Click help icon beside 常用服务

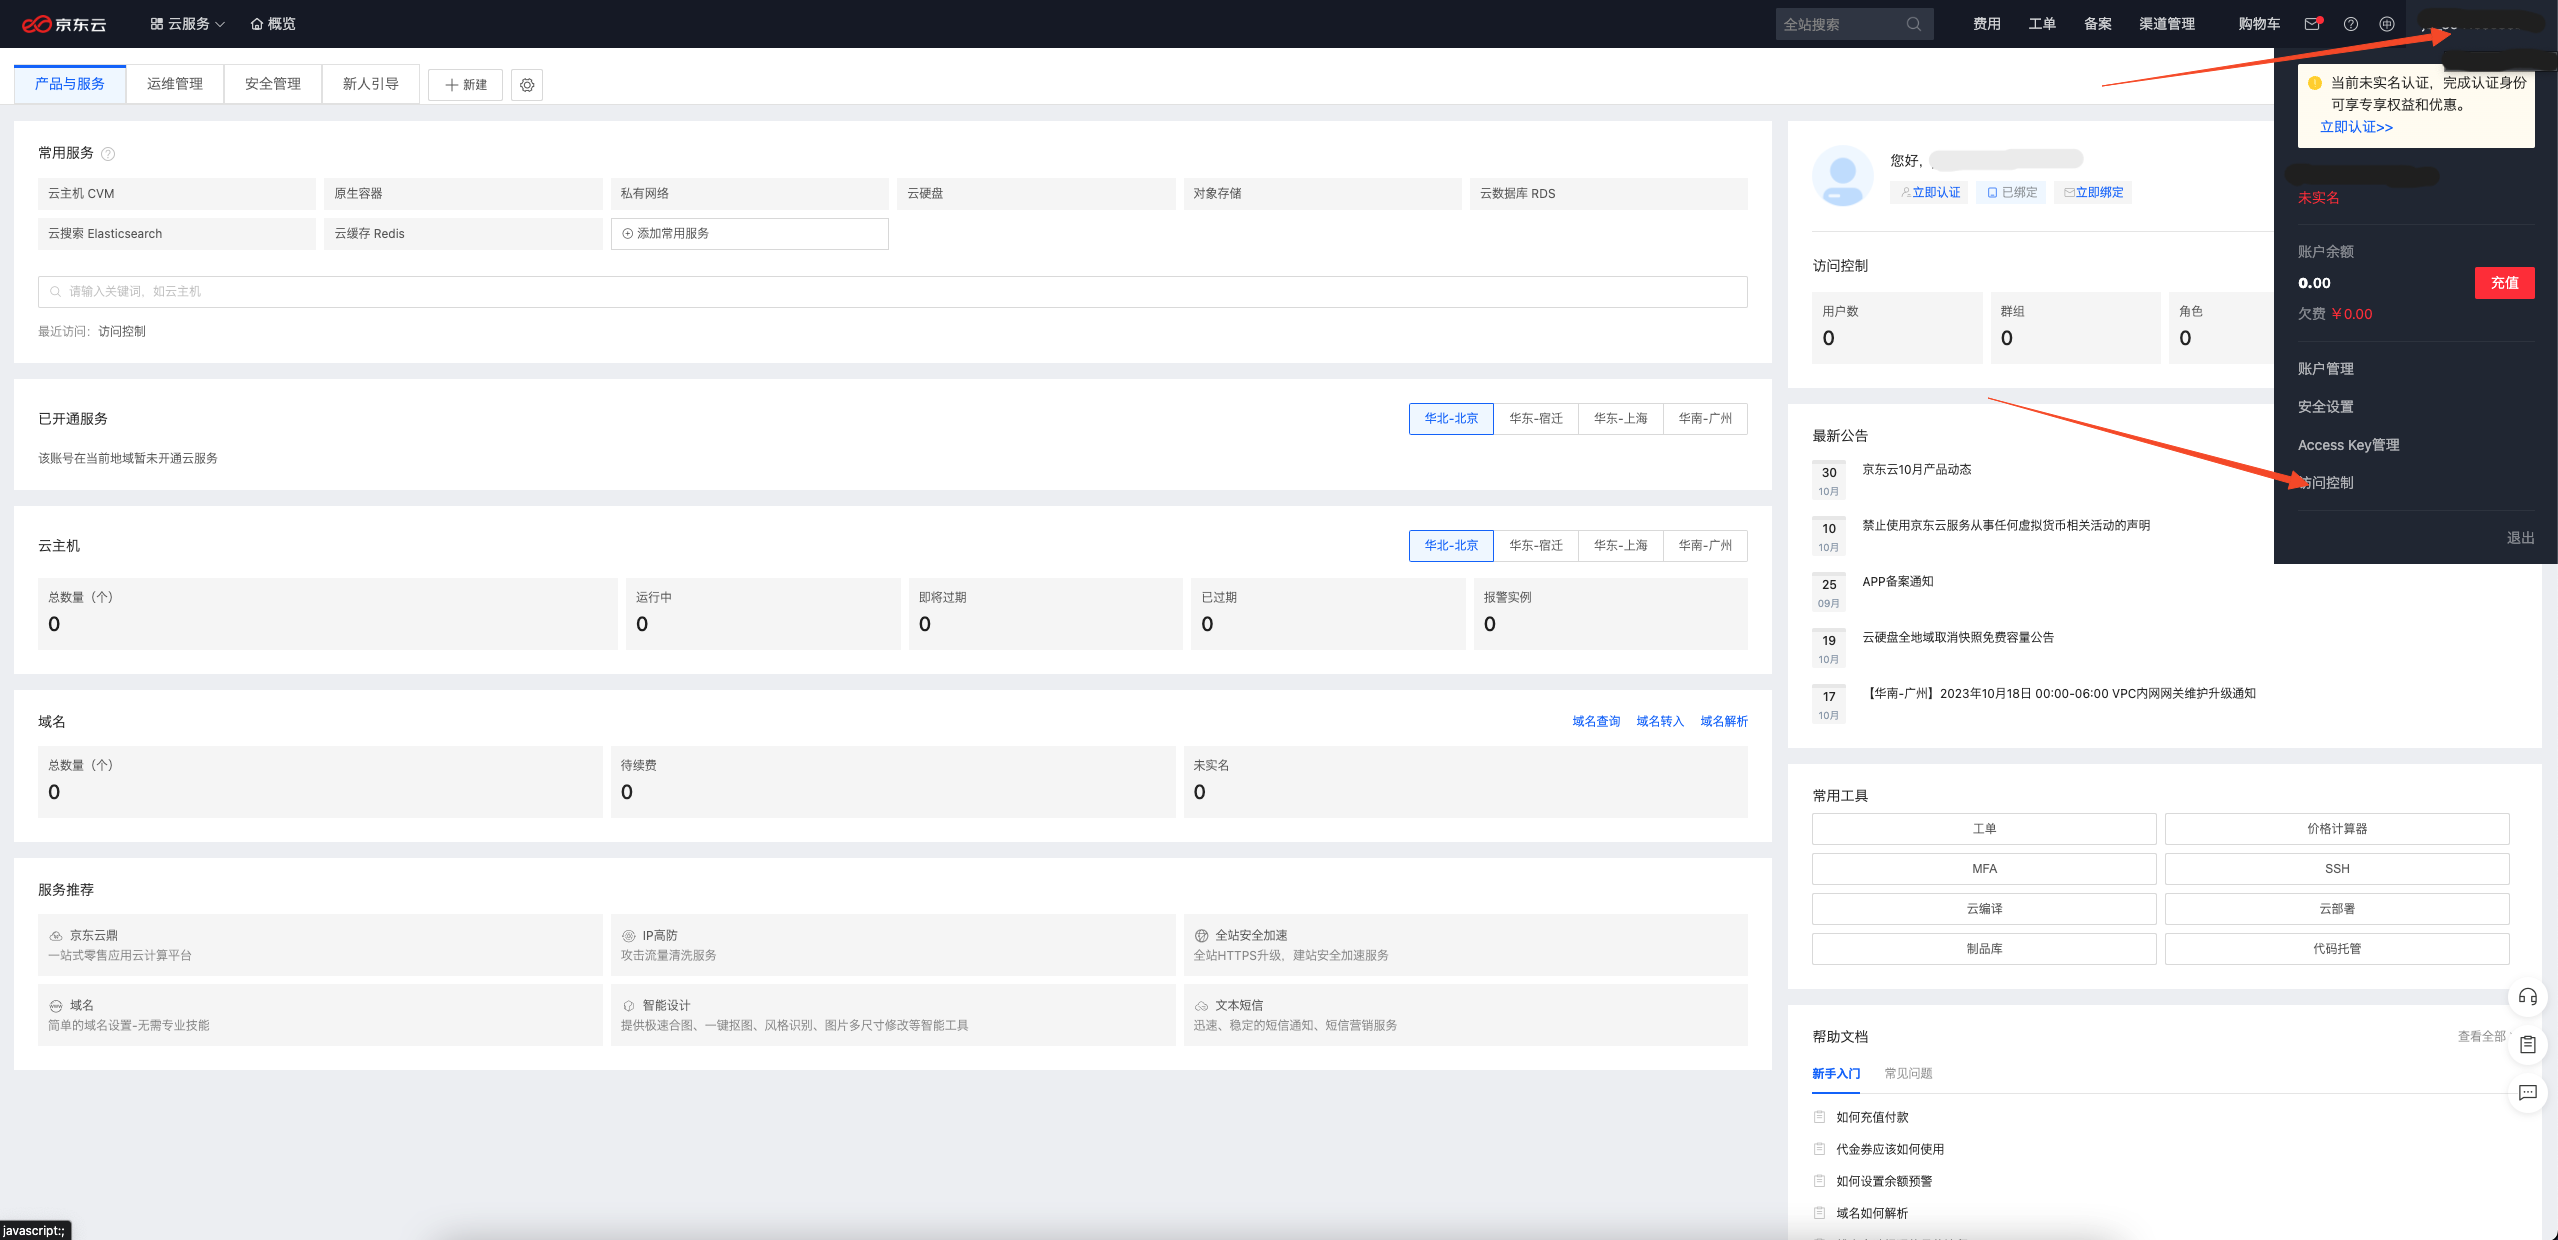[x=108, y=154]
